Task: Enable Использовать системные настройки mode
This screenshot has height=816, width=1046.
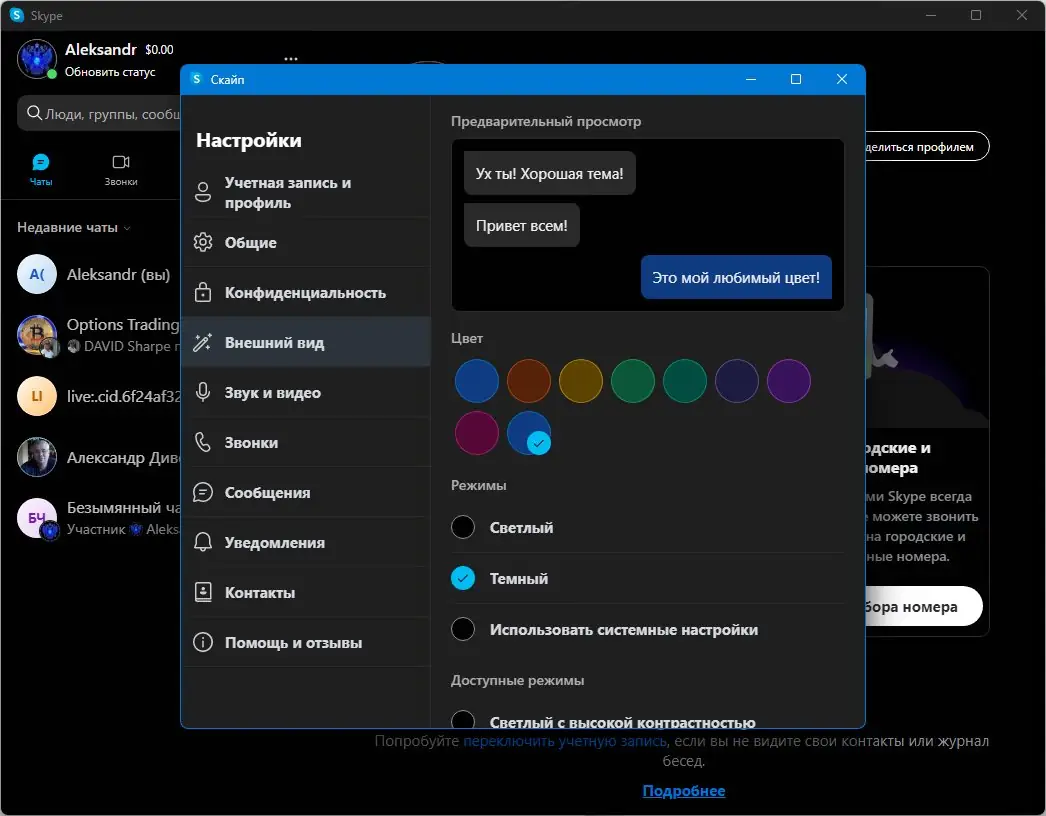Action: click(x=462, y=629)
